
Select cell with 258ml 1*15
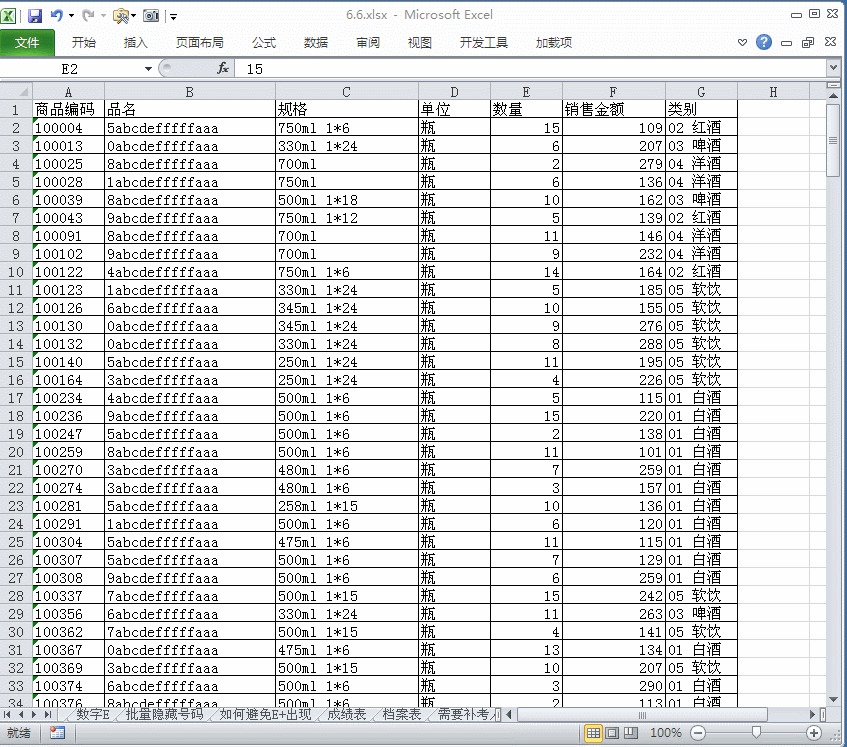347,506
